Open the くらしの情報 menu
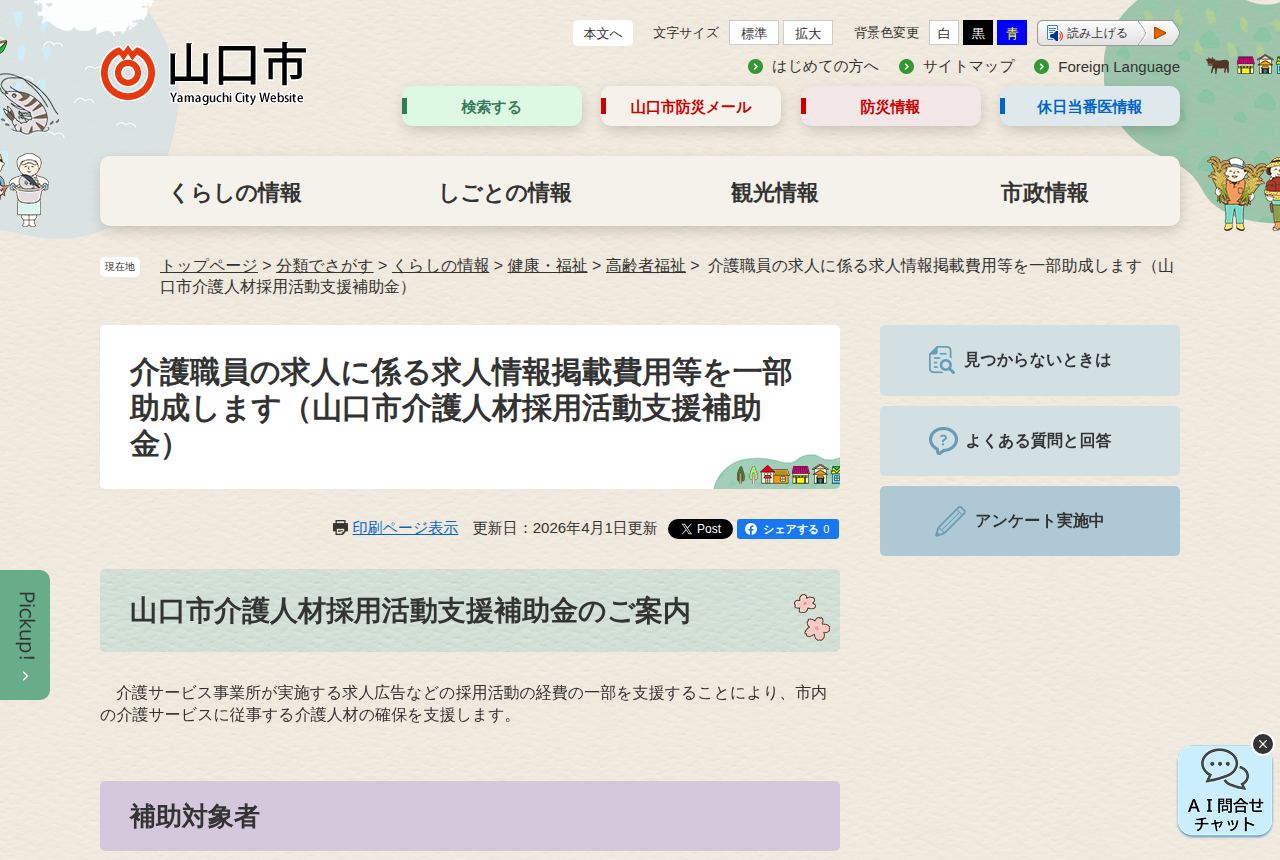Screen dimensions: 1280x860 point(235,192)
